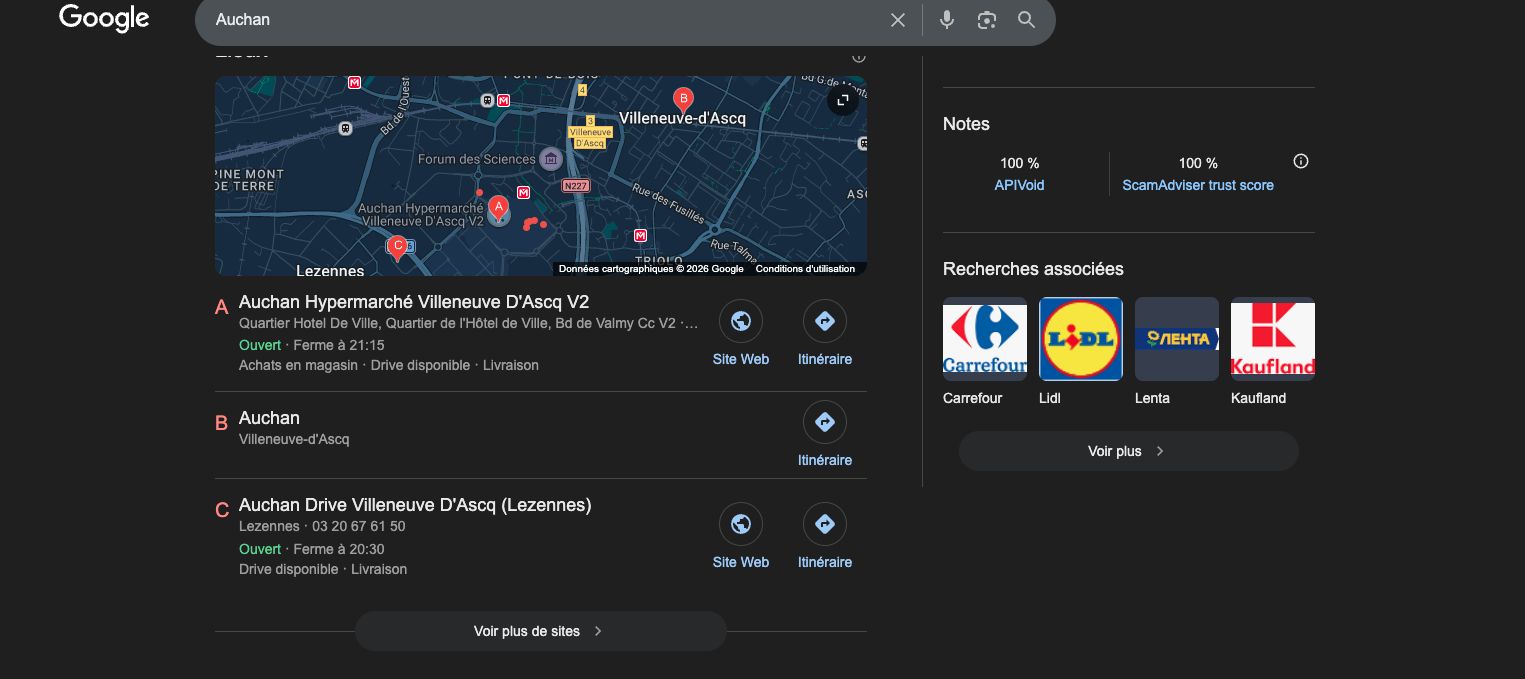Click the metro M marker near pin A
The width and height of the screenshot is (1525, 679).
pyautogui.click(x=523, y=192)
